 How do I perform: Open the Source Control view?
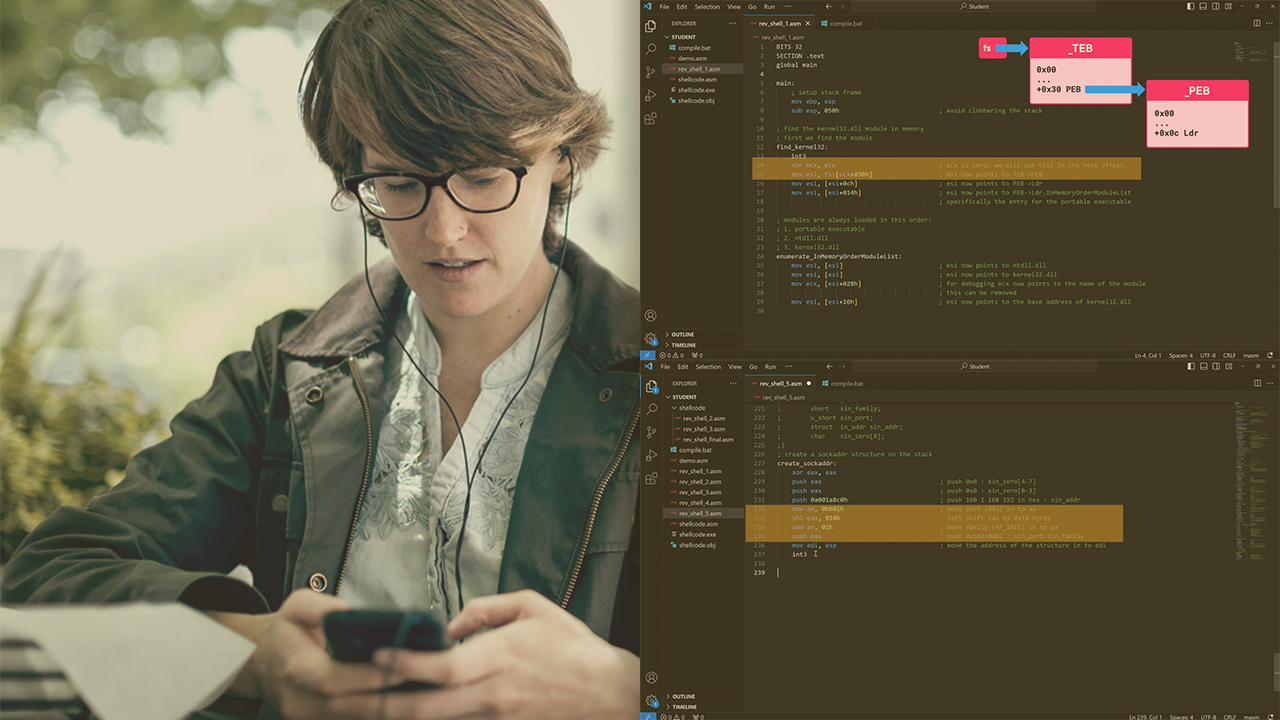coord(651,72)
